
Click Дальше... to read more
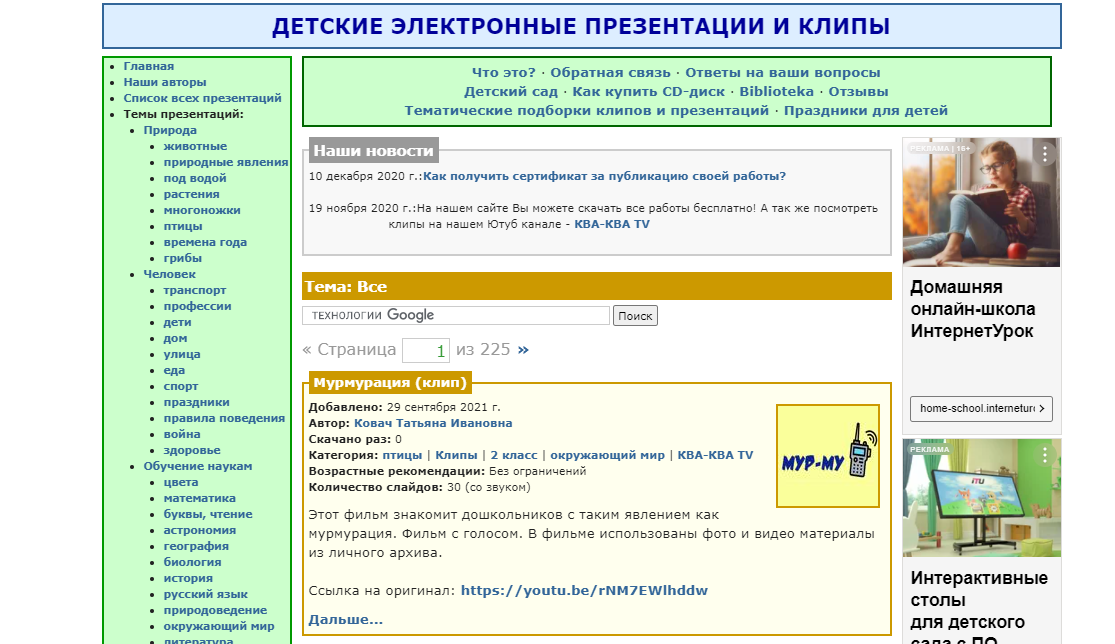[346, 620]
